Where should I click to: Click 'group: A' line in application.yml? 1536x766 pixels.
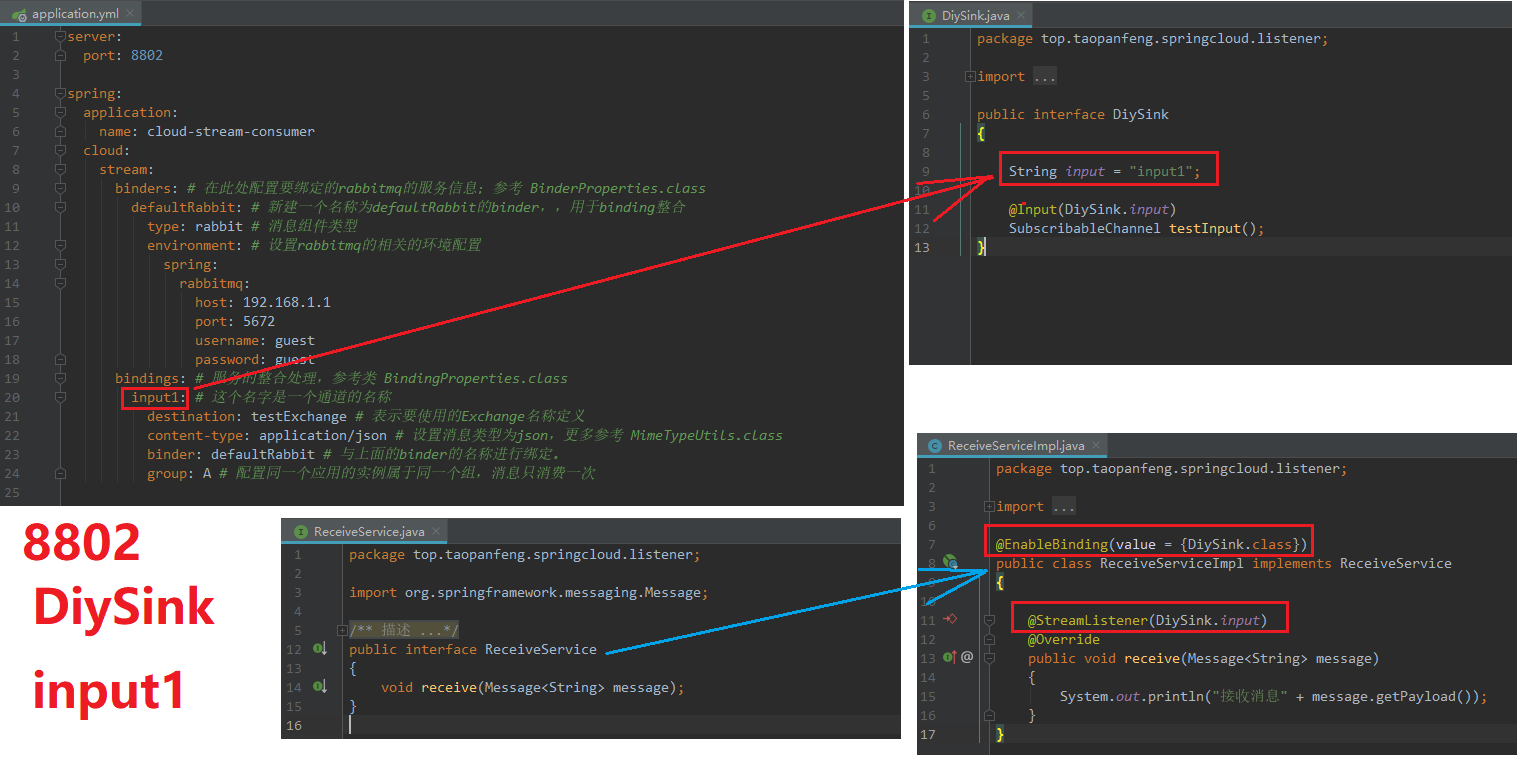pos(179,474)
